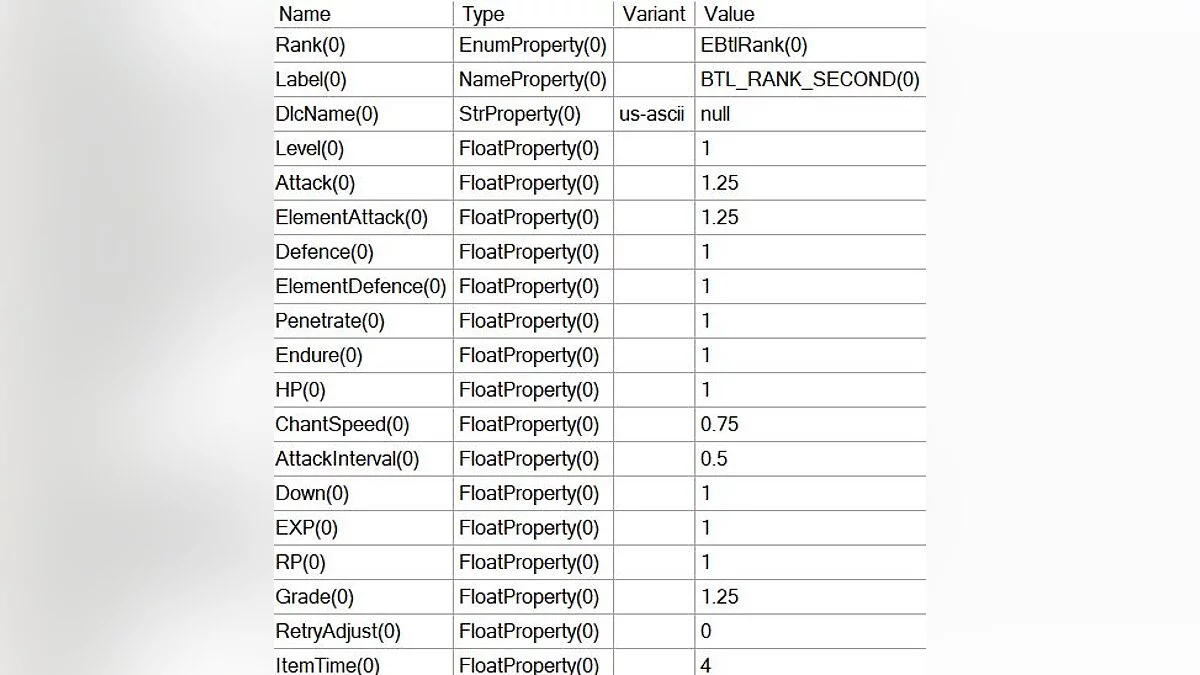Click the Attack(0) row name
The height and width of the screenshot is (675, 1200).
pyautogui.click(x=315, y=183)
